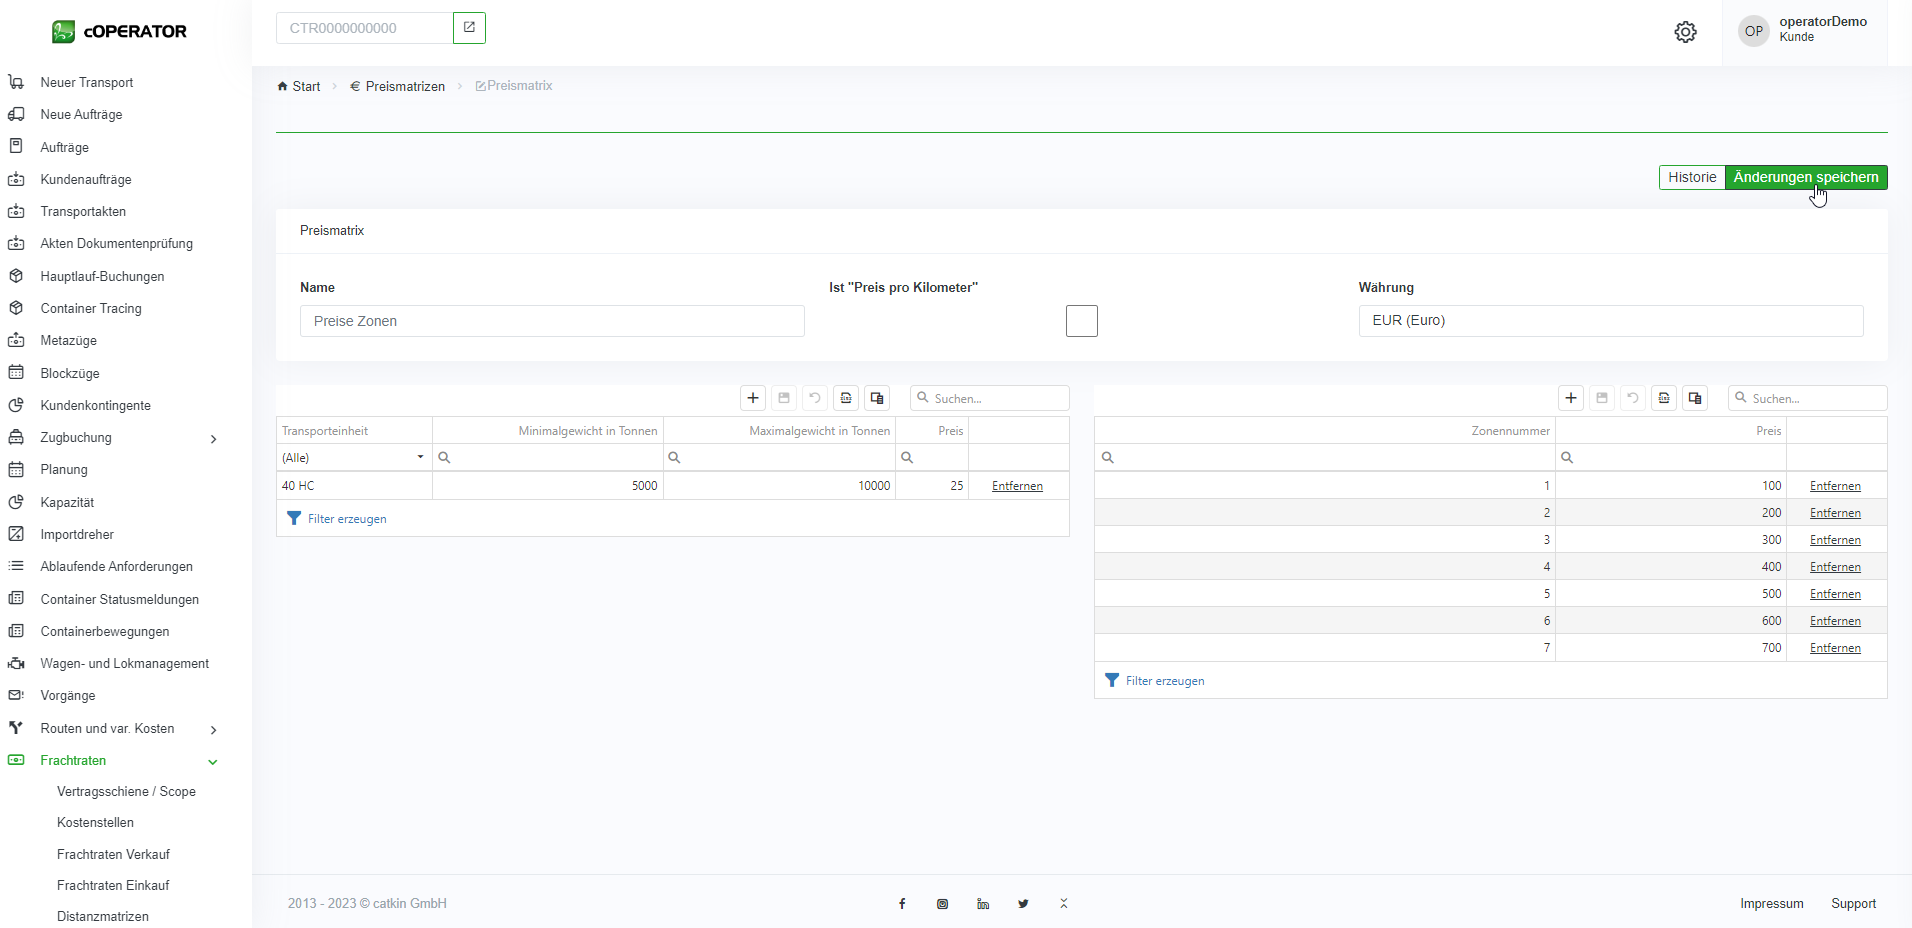The height and width of the screenshot is (928, 1912).
Task: Add a new zone row with the plus icon
Action: coord(1571,398)
